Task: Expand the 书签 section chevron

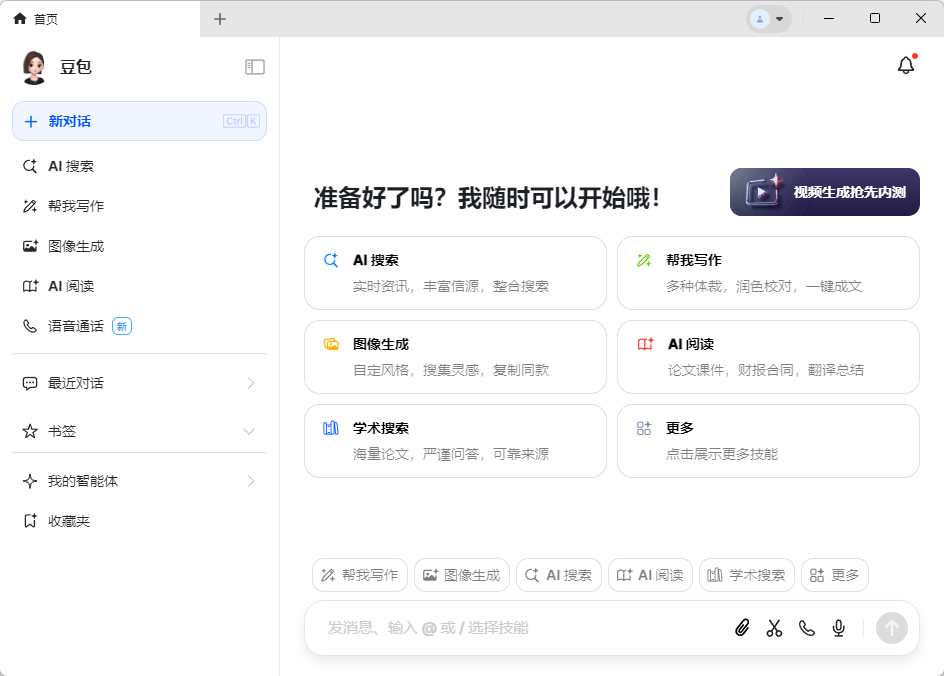Action: coord(249,431)
